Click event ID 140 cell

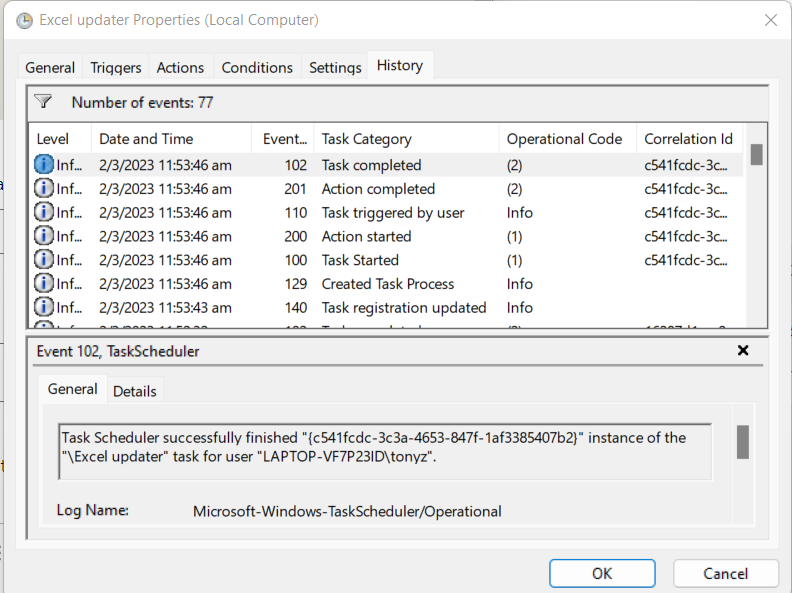(295, 308)
